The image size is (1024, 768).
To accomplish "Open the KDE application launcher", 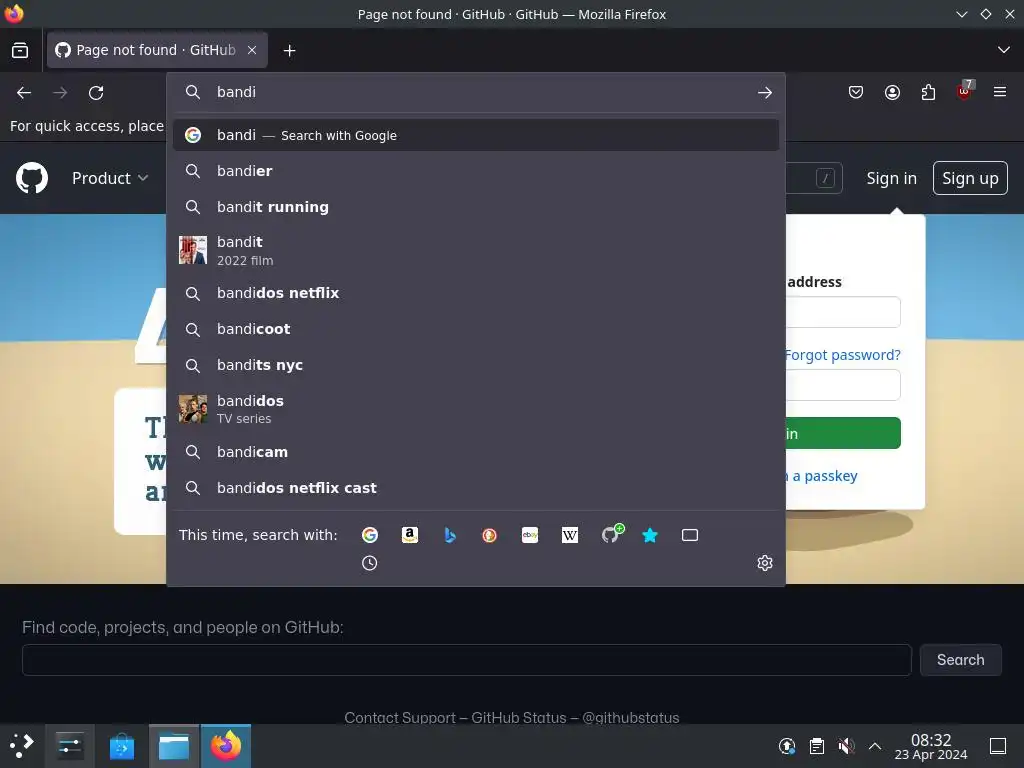I will point(22,746).
